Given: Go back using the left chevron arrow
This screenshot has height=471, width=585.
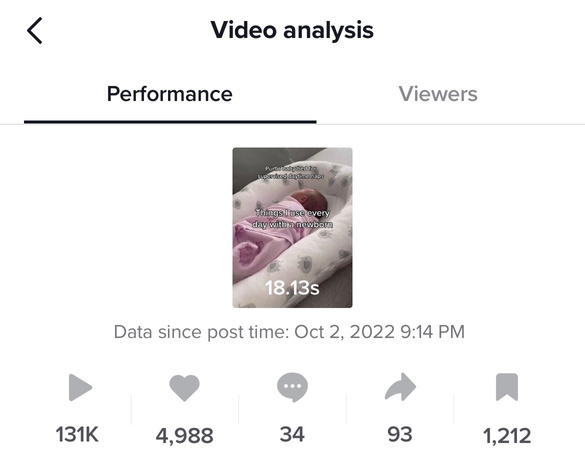Looking at the screenshot, I should (x=34, y=31).
